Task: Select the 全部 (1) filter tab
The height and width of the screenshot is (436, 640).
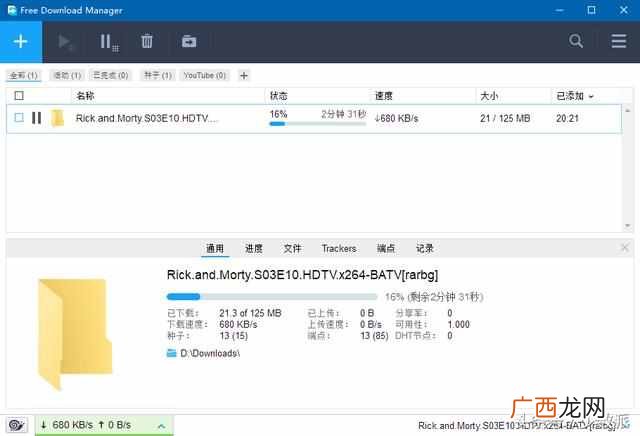Action: point(24,76)
